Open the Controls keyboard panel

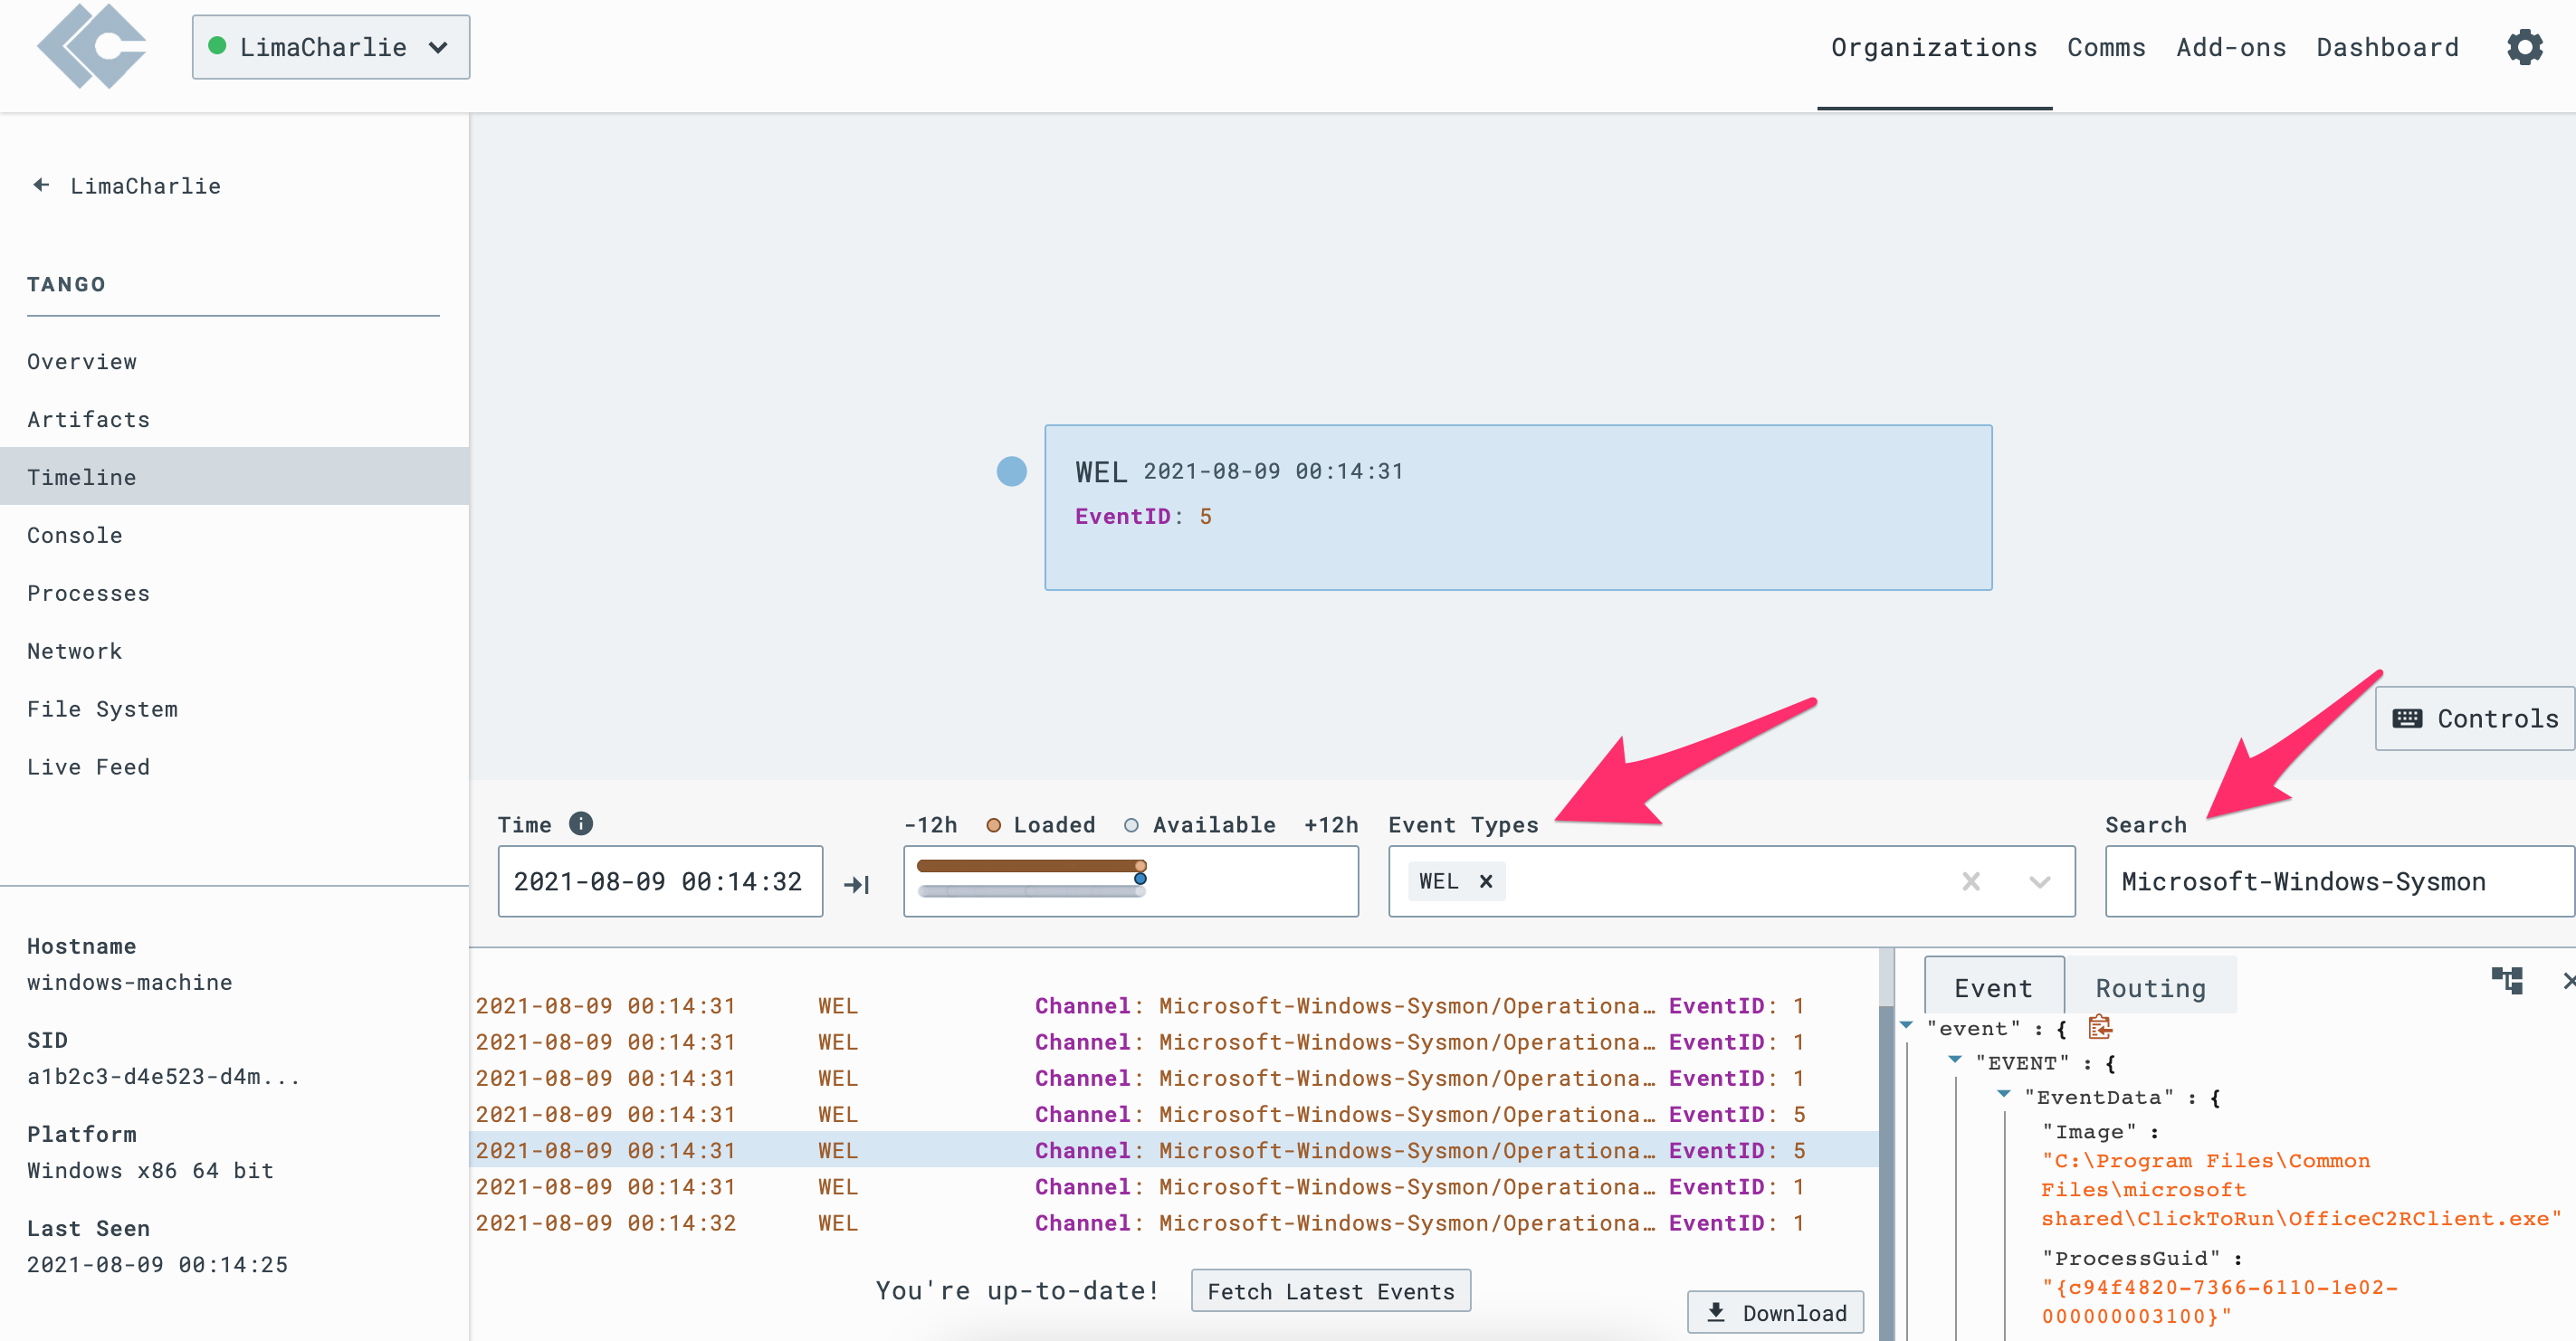coord(2474,718)
